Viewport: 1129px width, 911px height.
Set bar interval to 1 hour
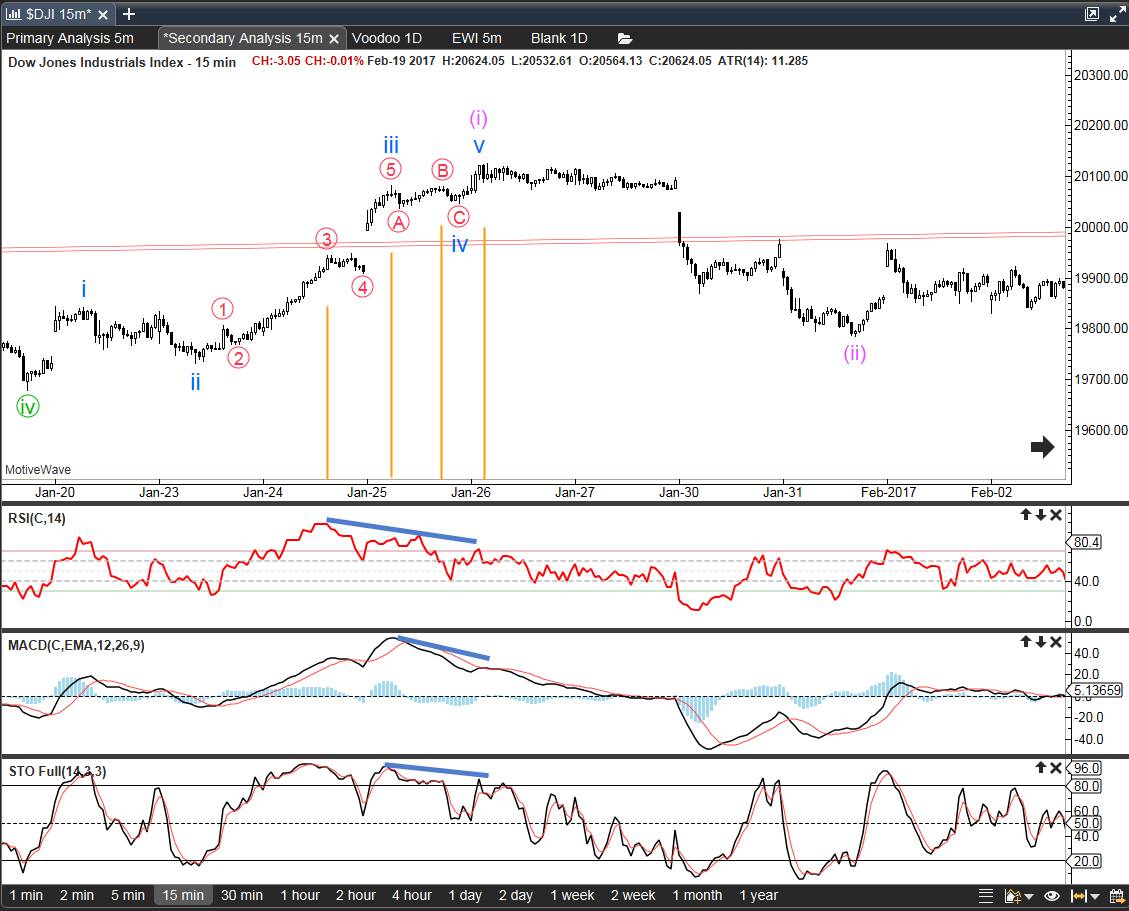(300, 895)
